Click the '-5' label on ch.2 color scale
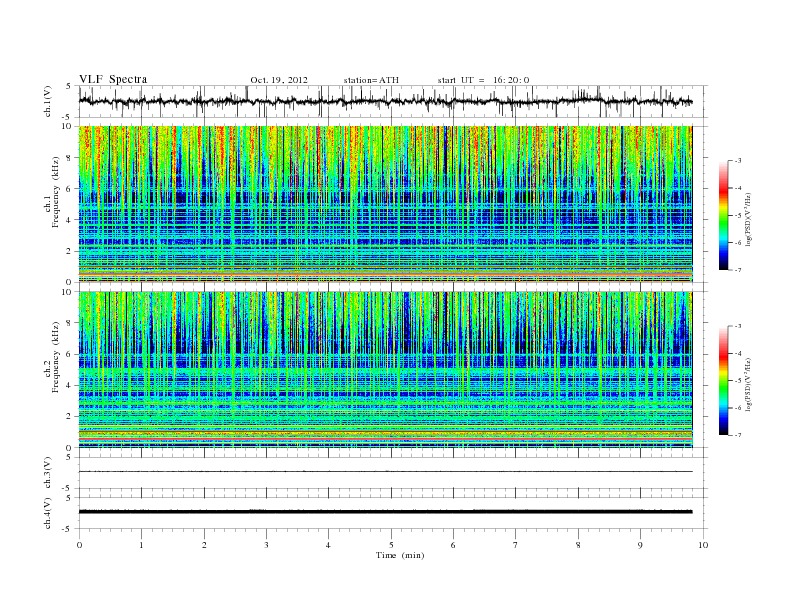 738,381
